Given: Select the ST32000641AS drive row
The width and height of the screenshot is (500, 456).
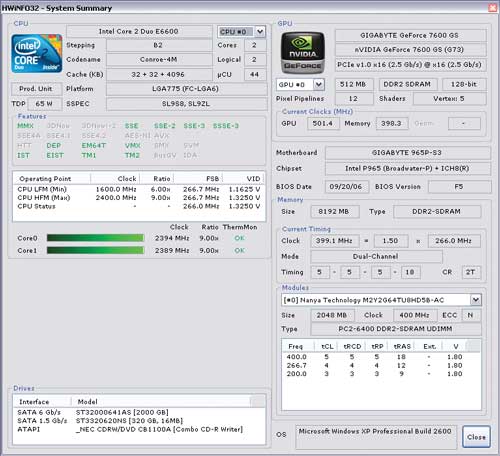Looking at the screenshot, I should [139, 412].
